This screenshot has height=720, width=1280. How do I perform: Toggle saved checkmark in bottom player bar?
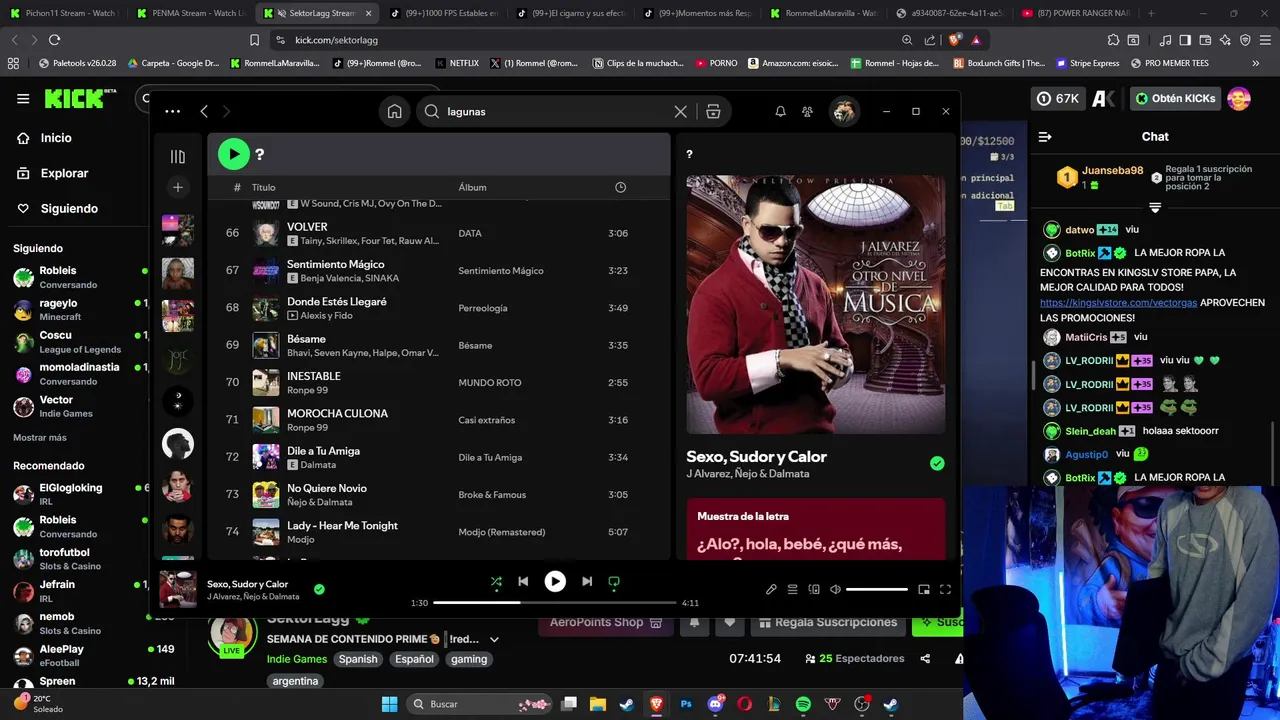319,589
